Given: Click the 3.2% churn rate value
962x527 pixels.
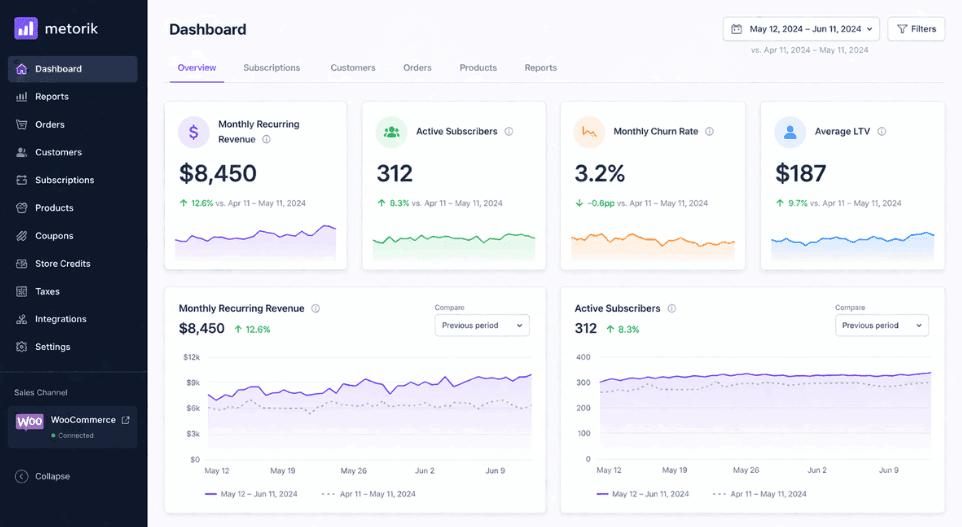Looking at the screenshot, I should pos(599,174).
